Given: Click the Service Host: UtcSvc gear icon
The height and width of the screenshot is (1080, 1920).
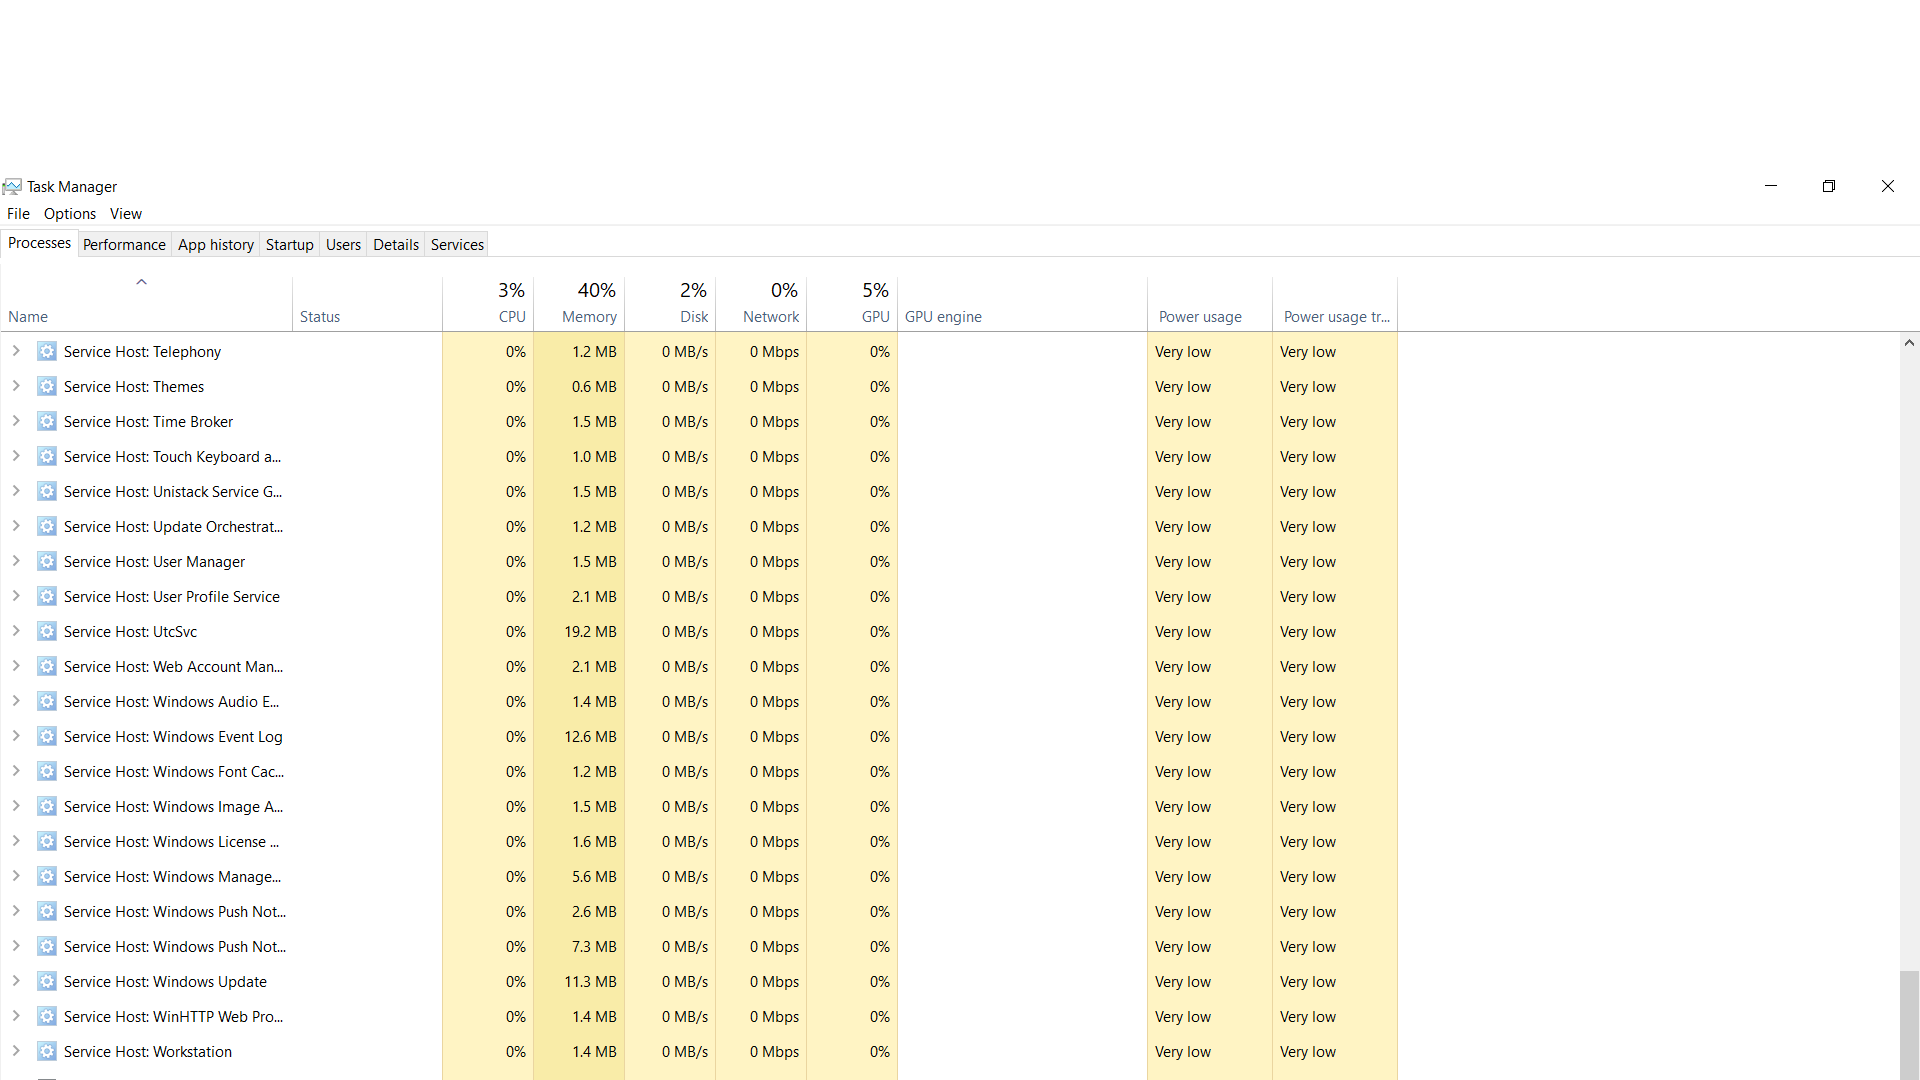Looking at the screenshot, I should click(47, 632).
